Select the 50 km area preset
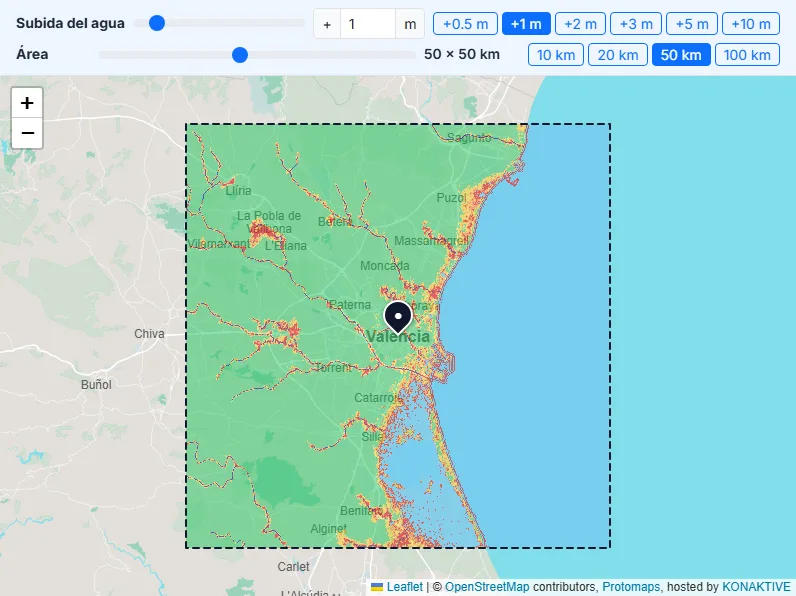Screen dimensions: 796x596 tap(681, 55)
